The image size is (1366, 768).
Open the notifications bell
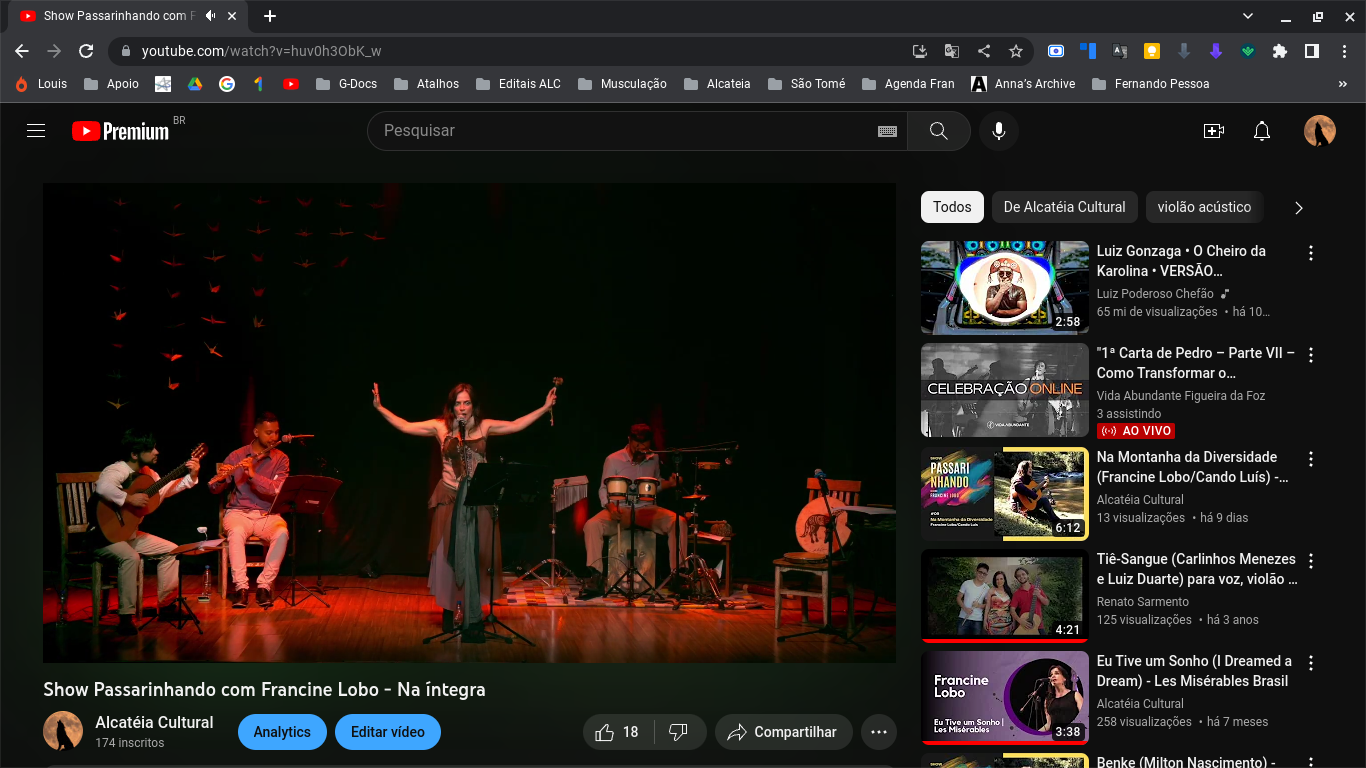tap(1262, 131)
